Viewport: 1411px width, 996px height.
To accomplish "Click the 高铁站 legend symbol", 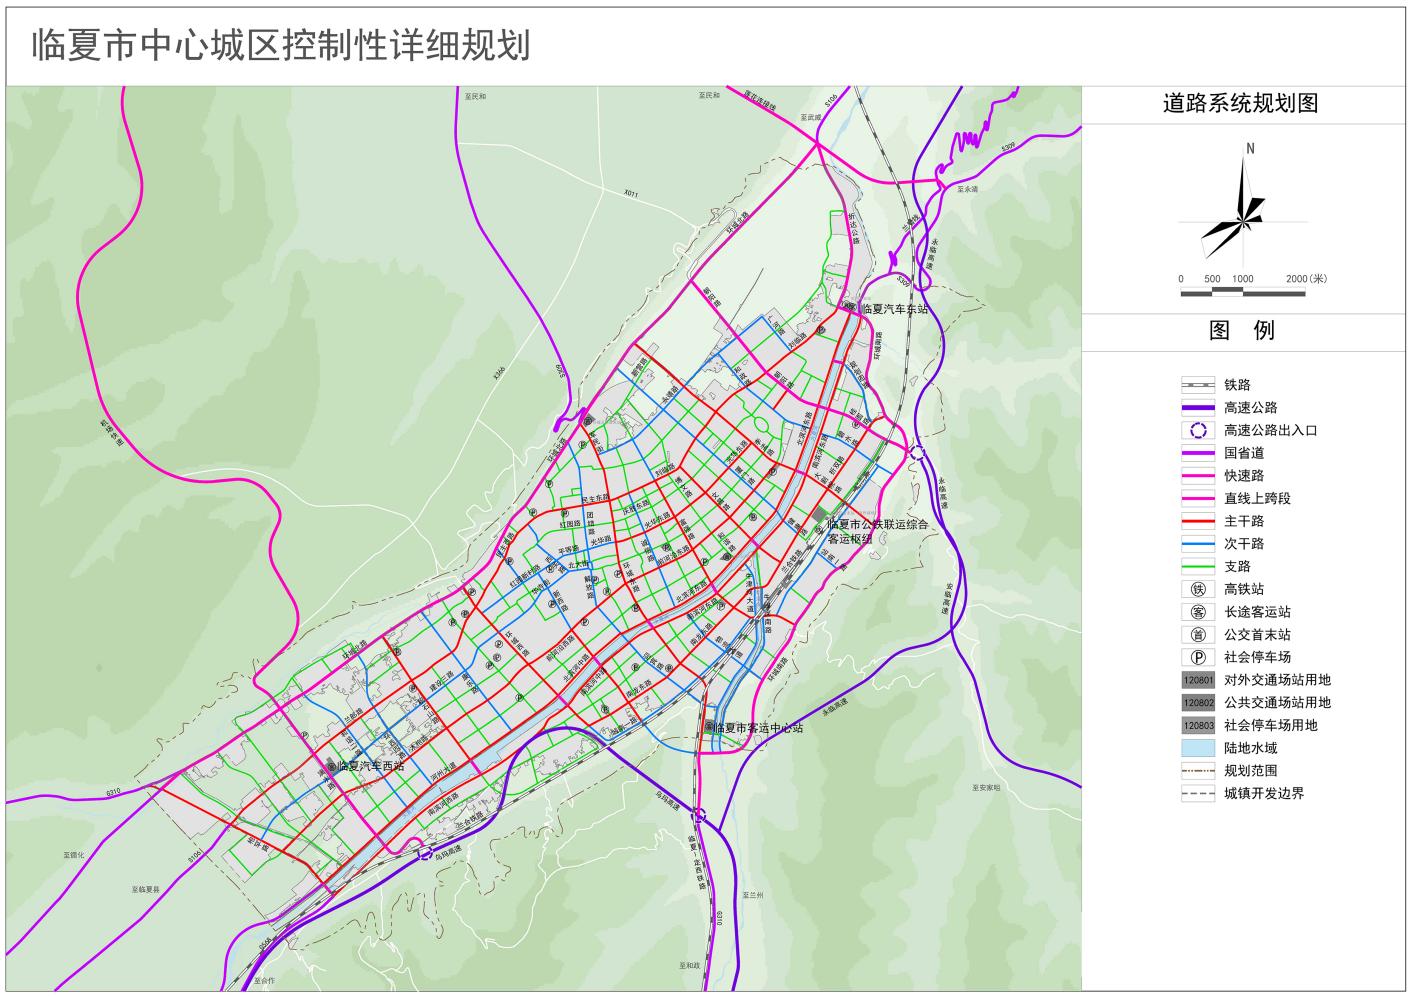I will point(1197,589).
